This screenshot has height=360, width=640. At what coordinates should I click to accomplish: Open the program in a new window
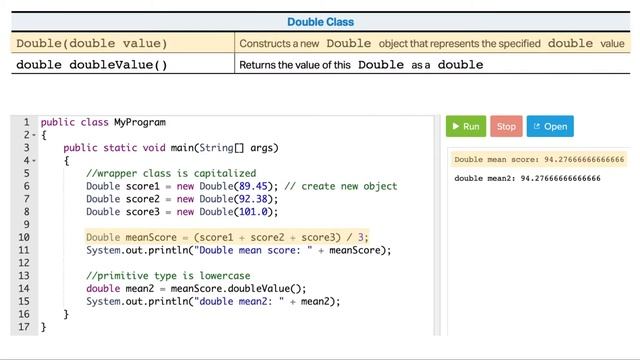[x=550, y=127]
